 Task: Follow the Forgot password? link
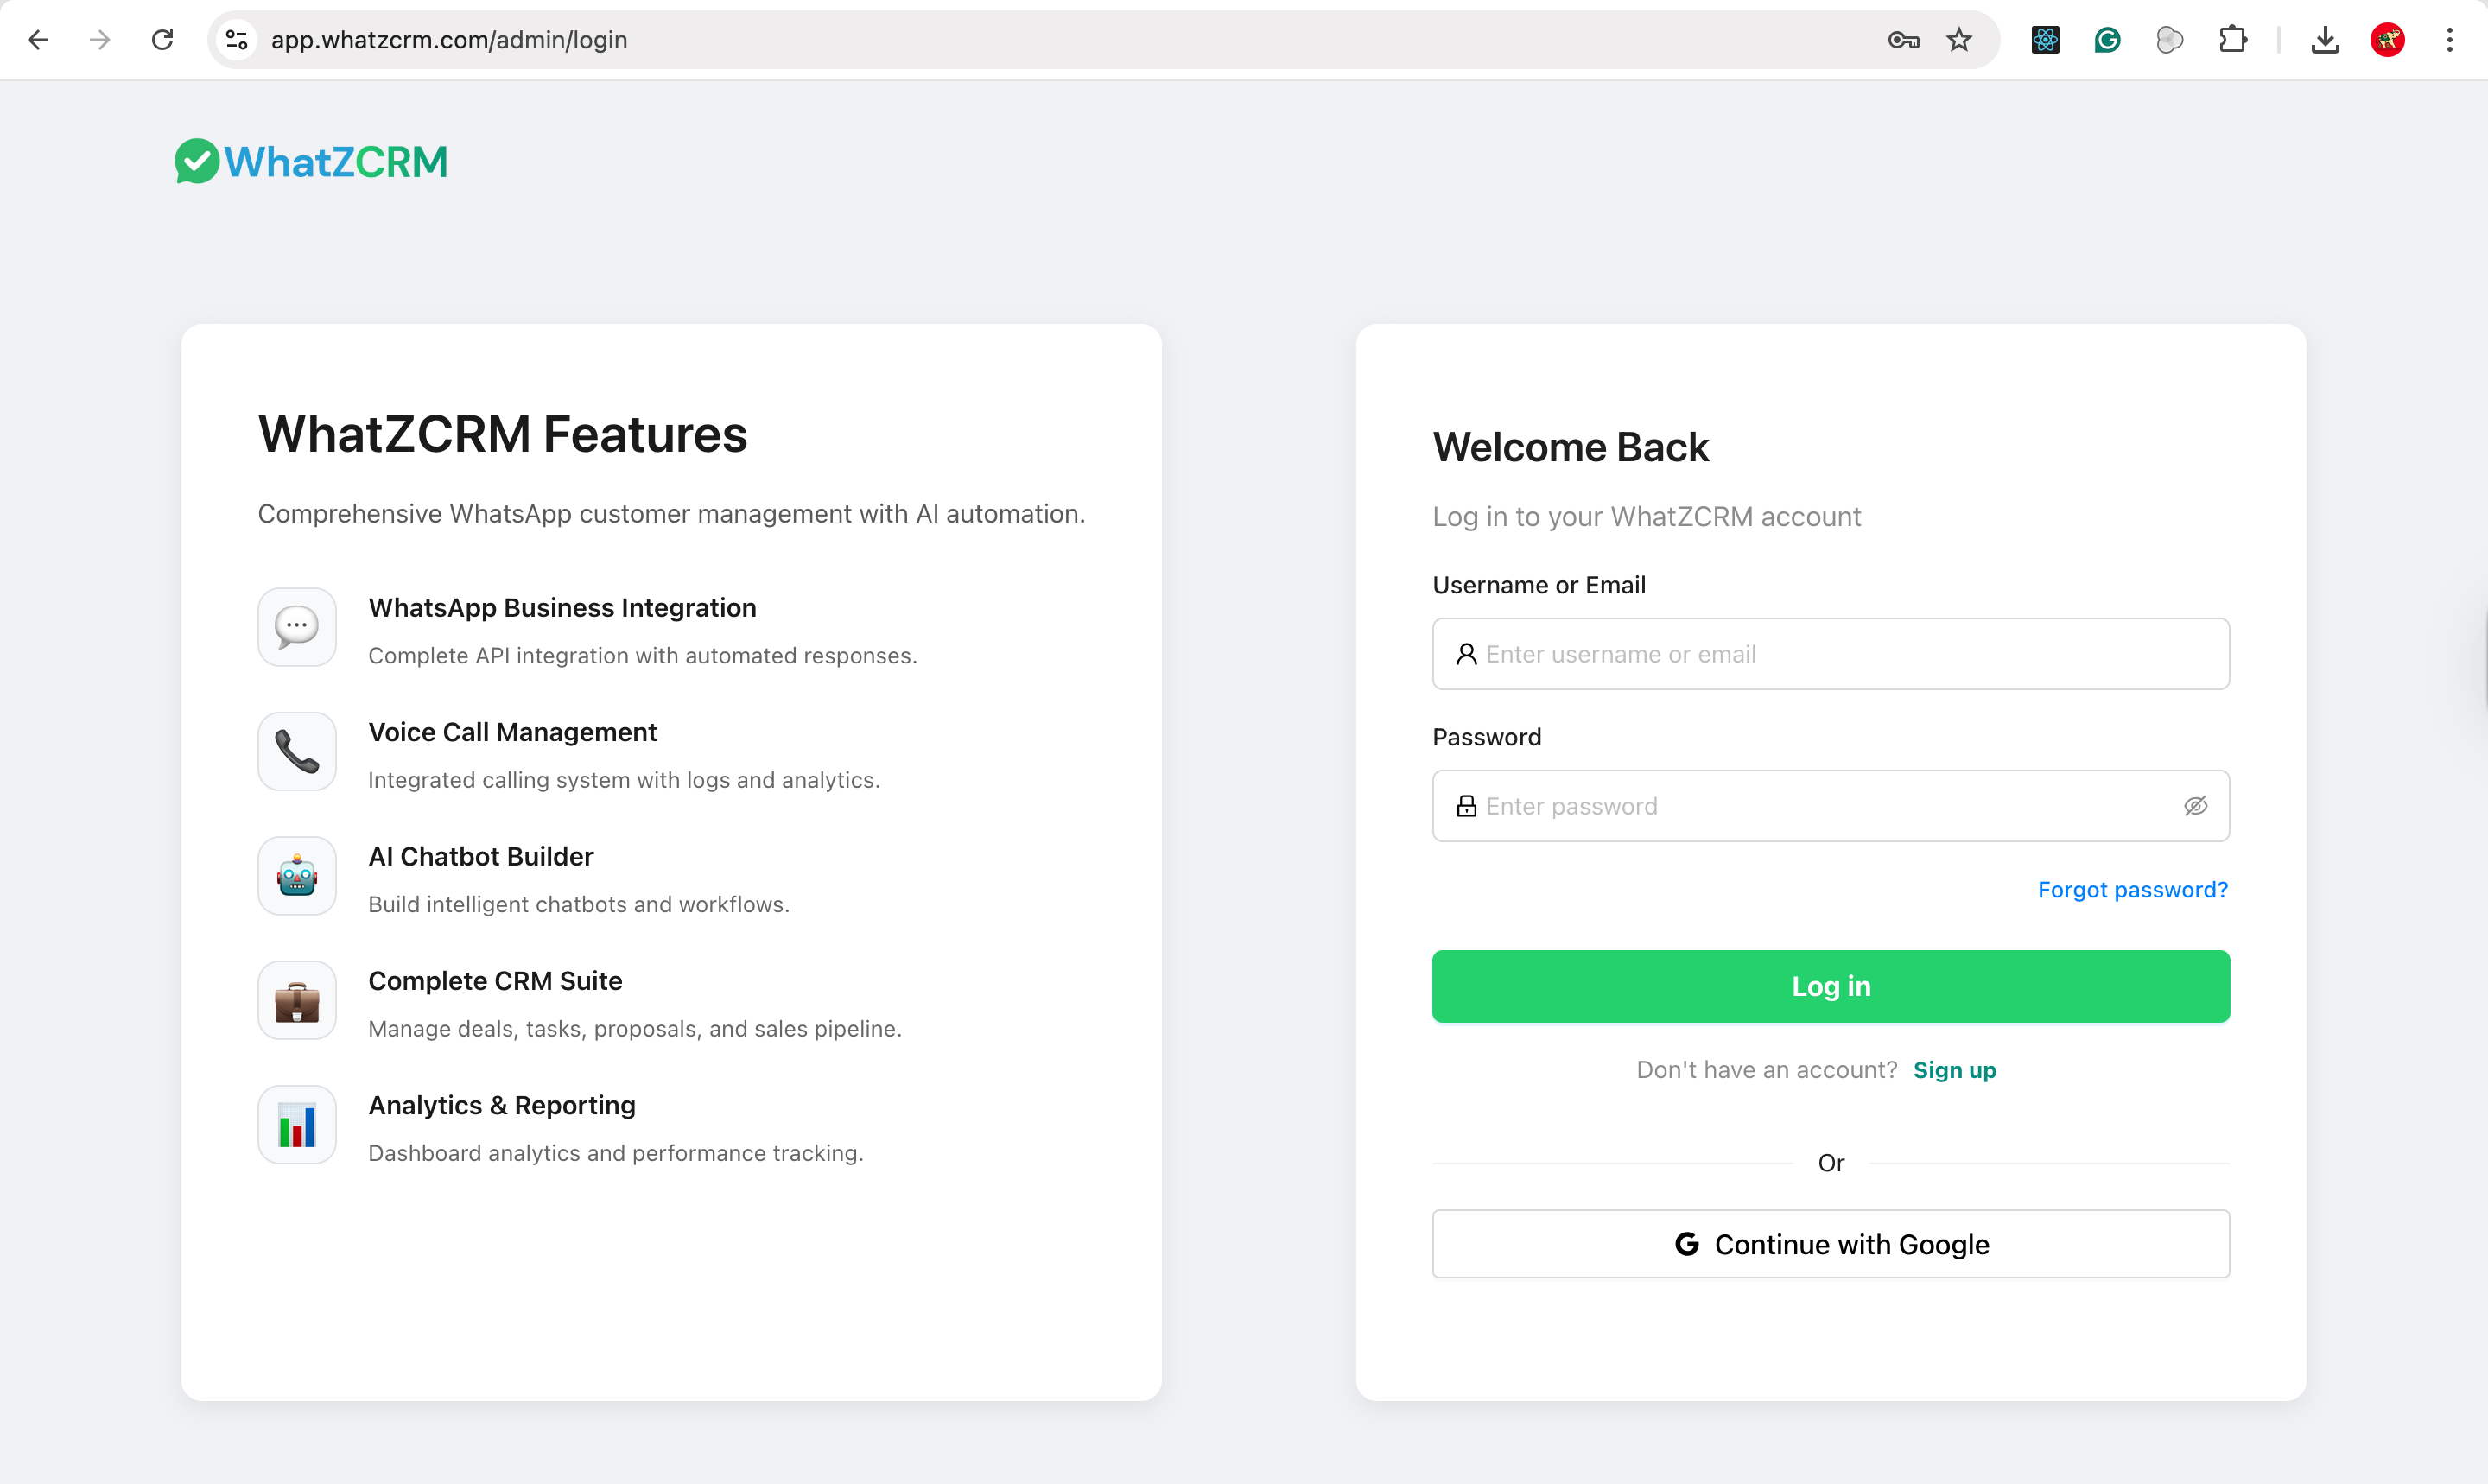[x=2132, y=890]
